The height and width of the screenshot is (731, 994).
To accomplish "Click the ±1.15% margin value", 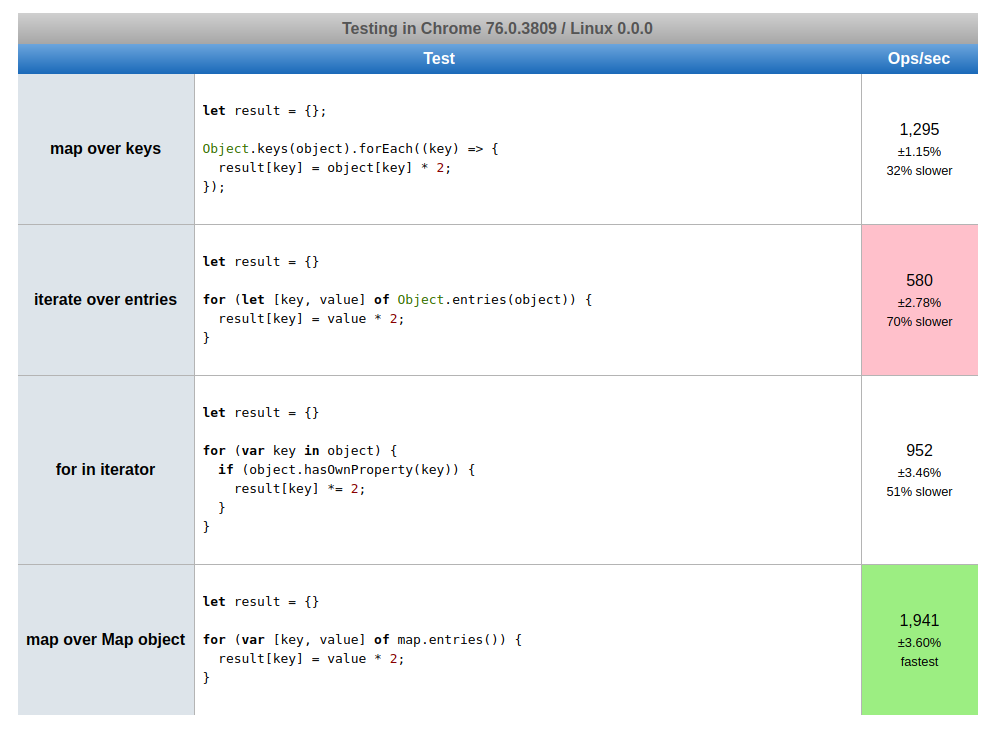I will tap(919, 152).
